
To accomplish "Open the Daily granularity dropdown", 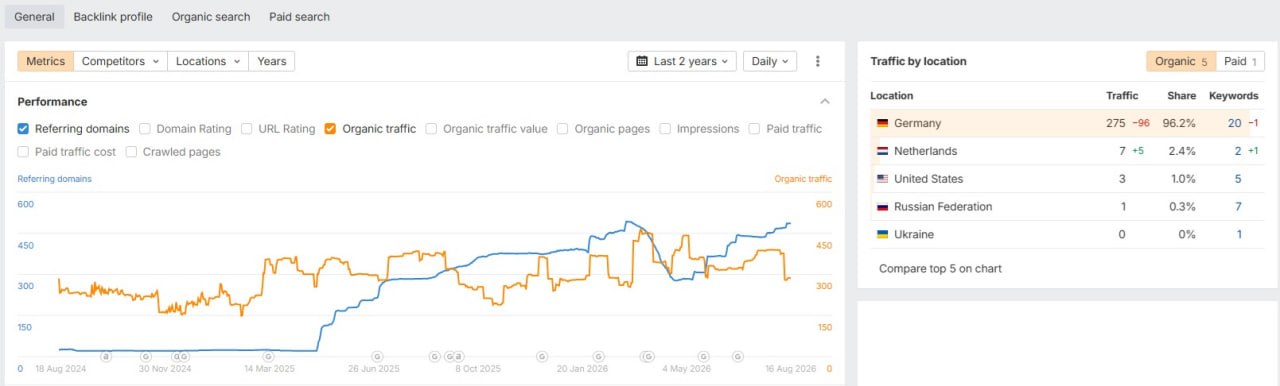I will click(x=770, y=61).
